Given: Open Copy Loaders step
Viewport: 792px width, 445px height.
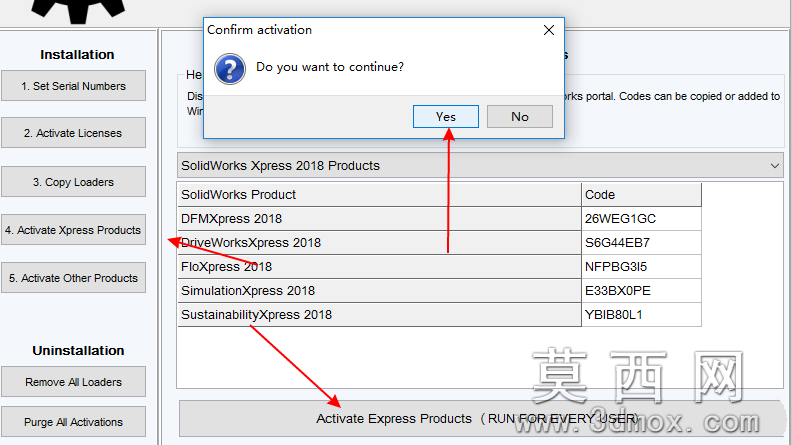Looking at the screenshot, I should tap(73, 182).
